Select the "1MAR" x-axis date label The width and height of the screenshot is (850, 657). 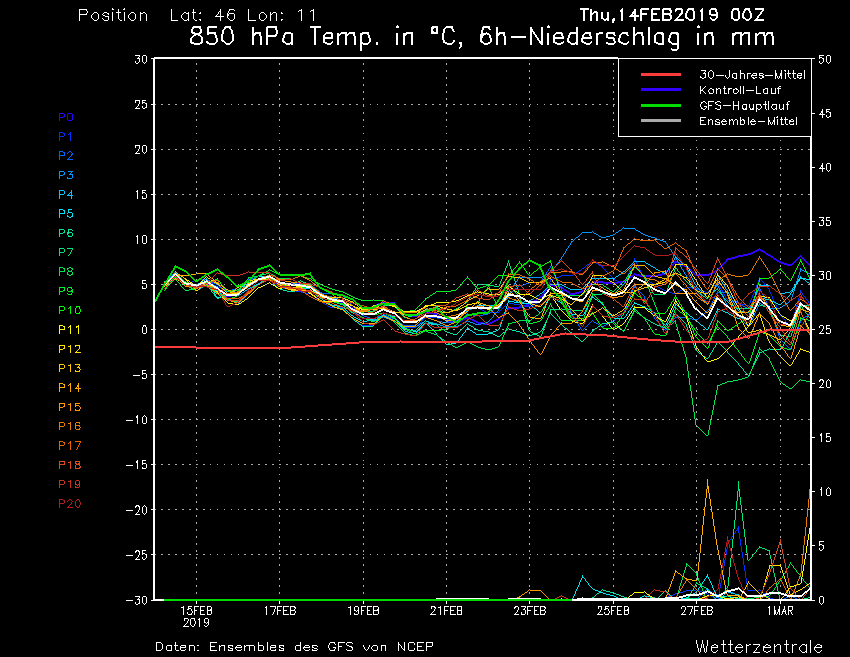pyautogui.click(x=780, y=611)
